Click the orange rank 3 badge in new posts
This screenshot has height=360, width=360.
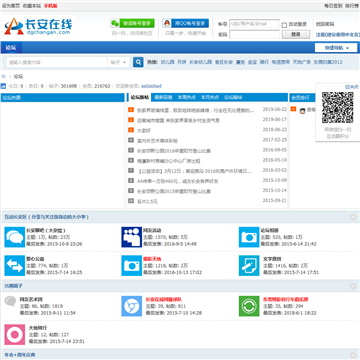click(x=131, y=130)
